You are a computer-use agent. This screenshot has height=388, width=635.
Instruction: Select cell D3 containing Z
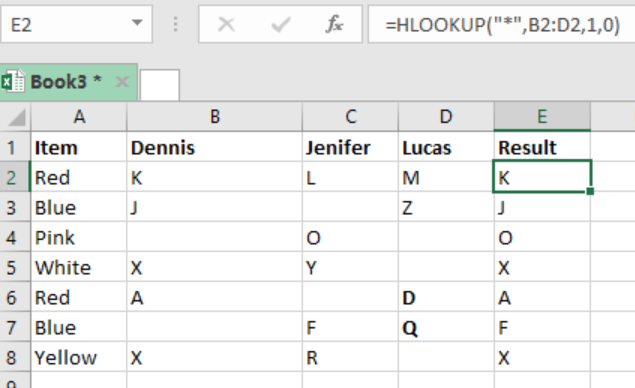point(446,207)
